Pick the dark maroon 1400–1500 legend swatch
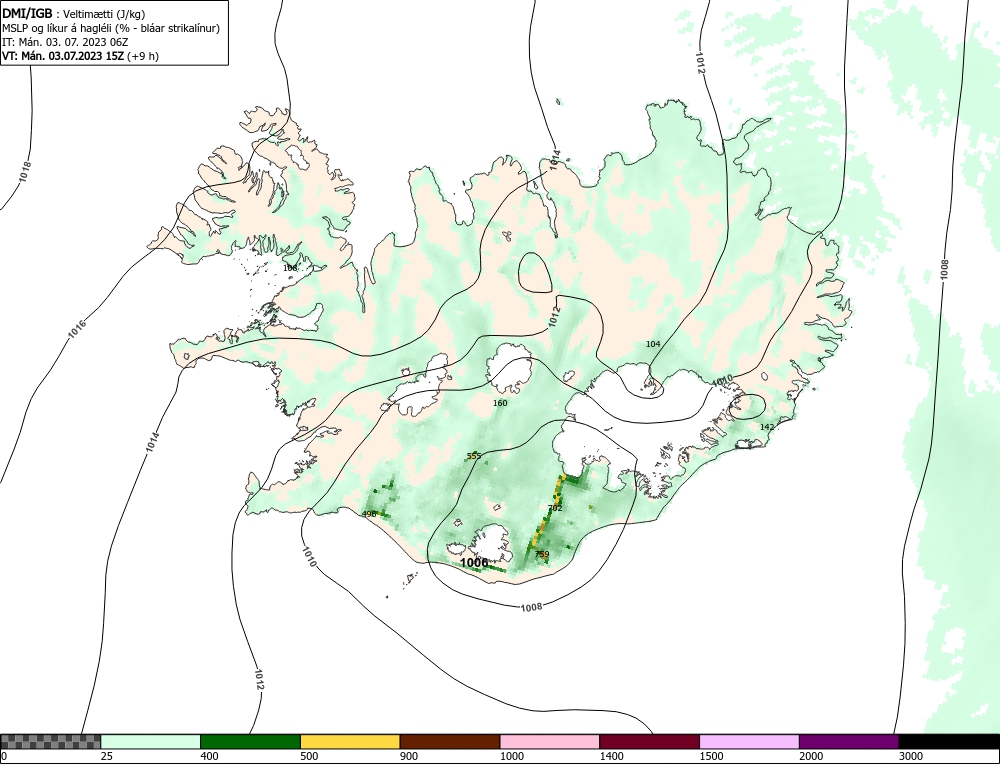 point(649,741)
